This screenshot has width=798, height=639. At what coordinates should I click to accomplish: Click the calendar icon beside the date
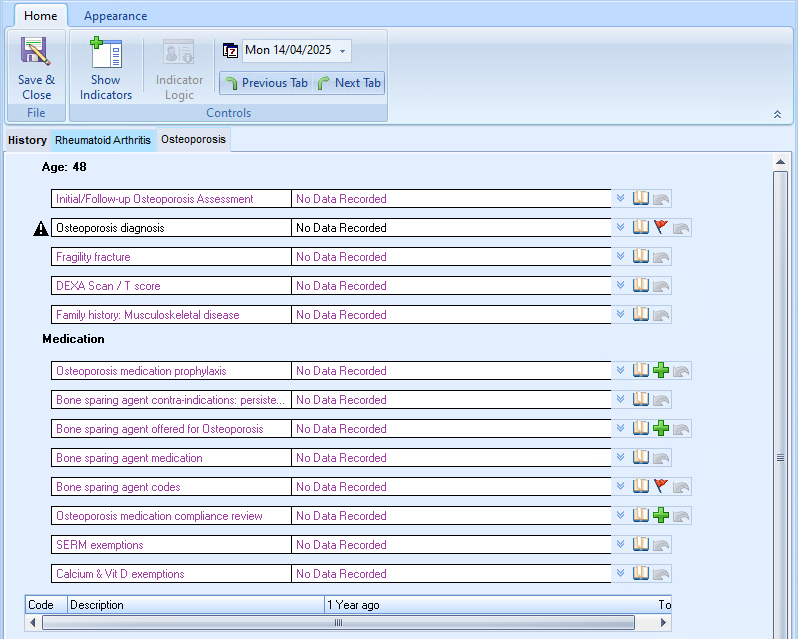click(x=231, y=50)
